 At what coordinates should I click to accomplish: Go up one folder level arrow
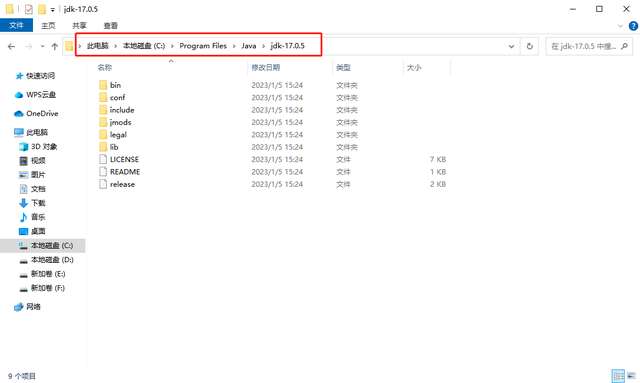click(54, 47)
